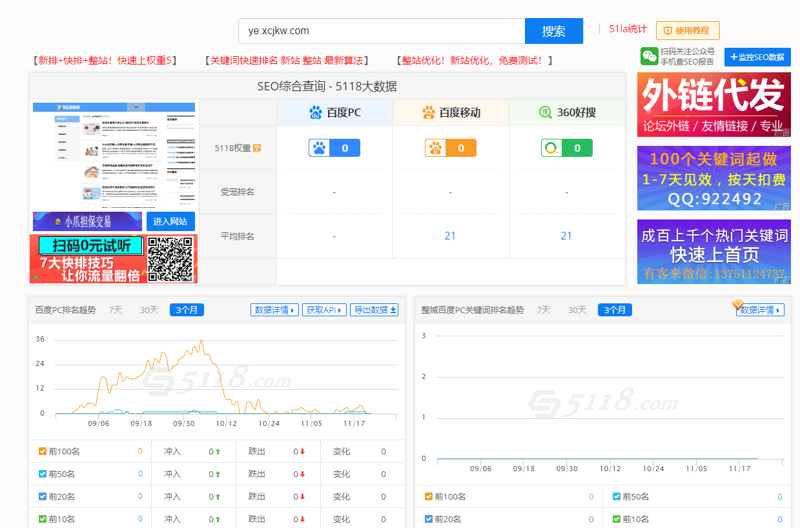Select 7天 in 整域百度PC关键词排名趋势 panel
Image resolution: width=800 pixels, height=528 pixels.
coord(543,310)
